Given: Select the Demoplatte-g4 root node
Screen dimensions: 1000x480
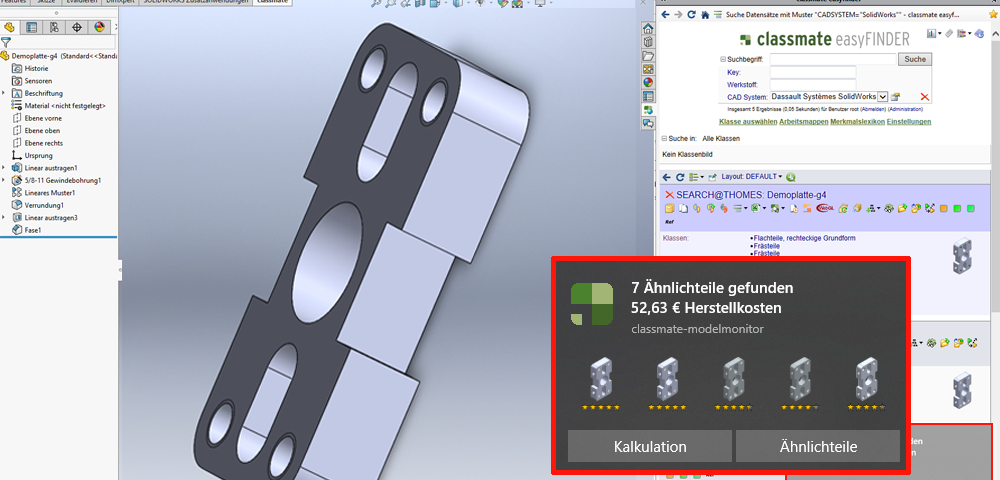Looking at the screenshot, I should click(x=59, y=56).
